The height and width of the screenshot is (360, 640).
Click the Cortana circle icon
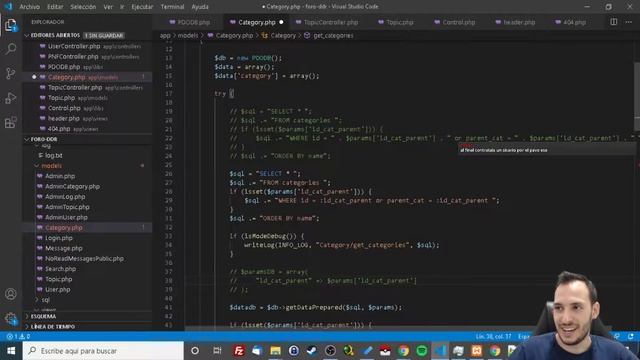coord(195,351)
